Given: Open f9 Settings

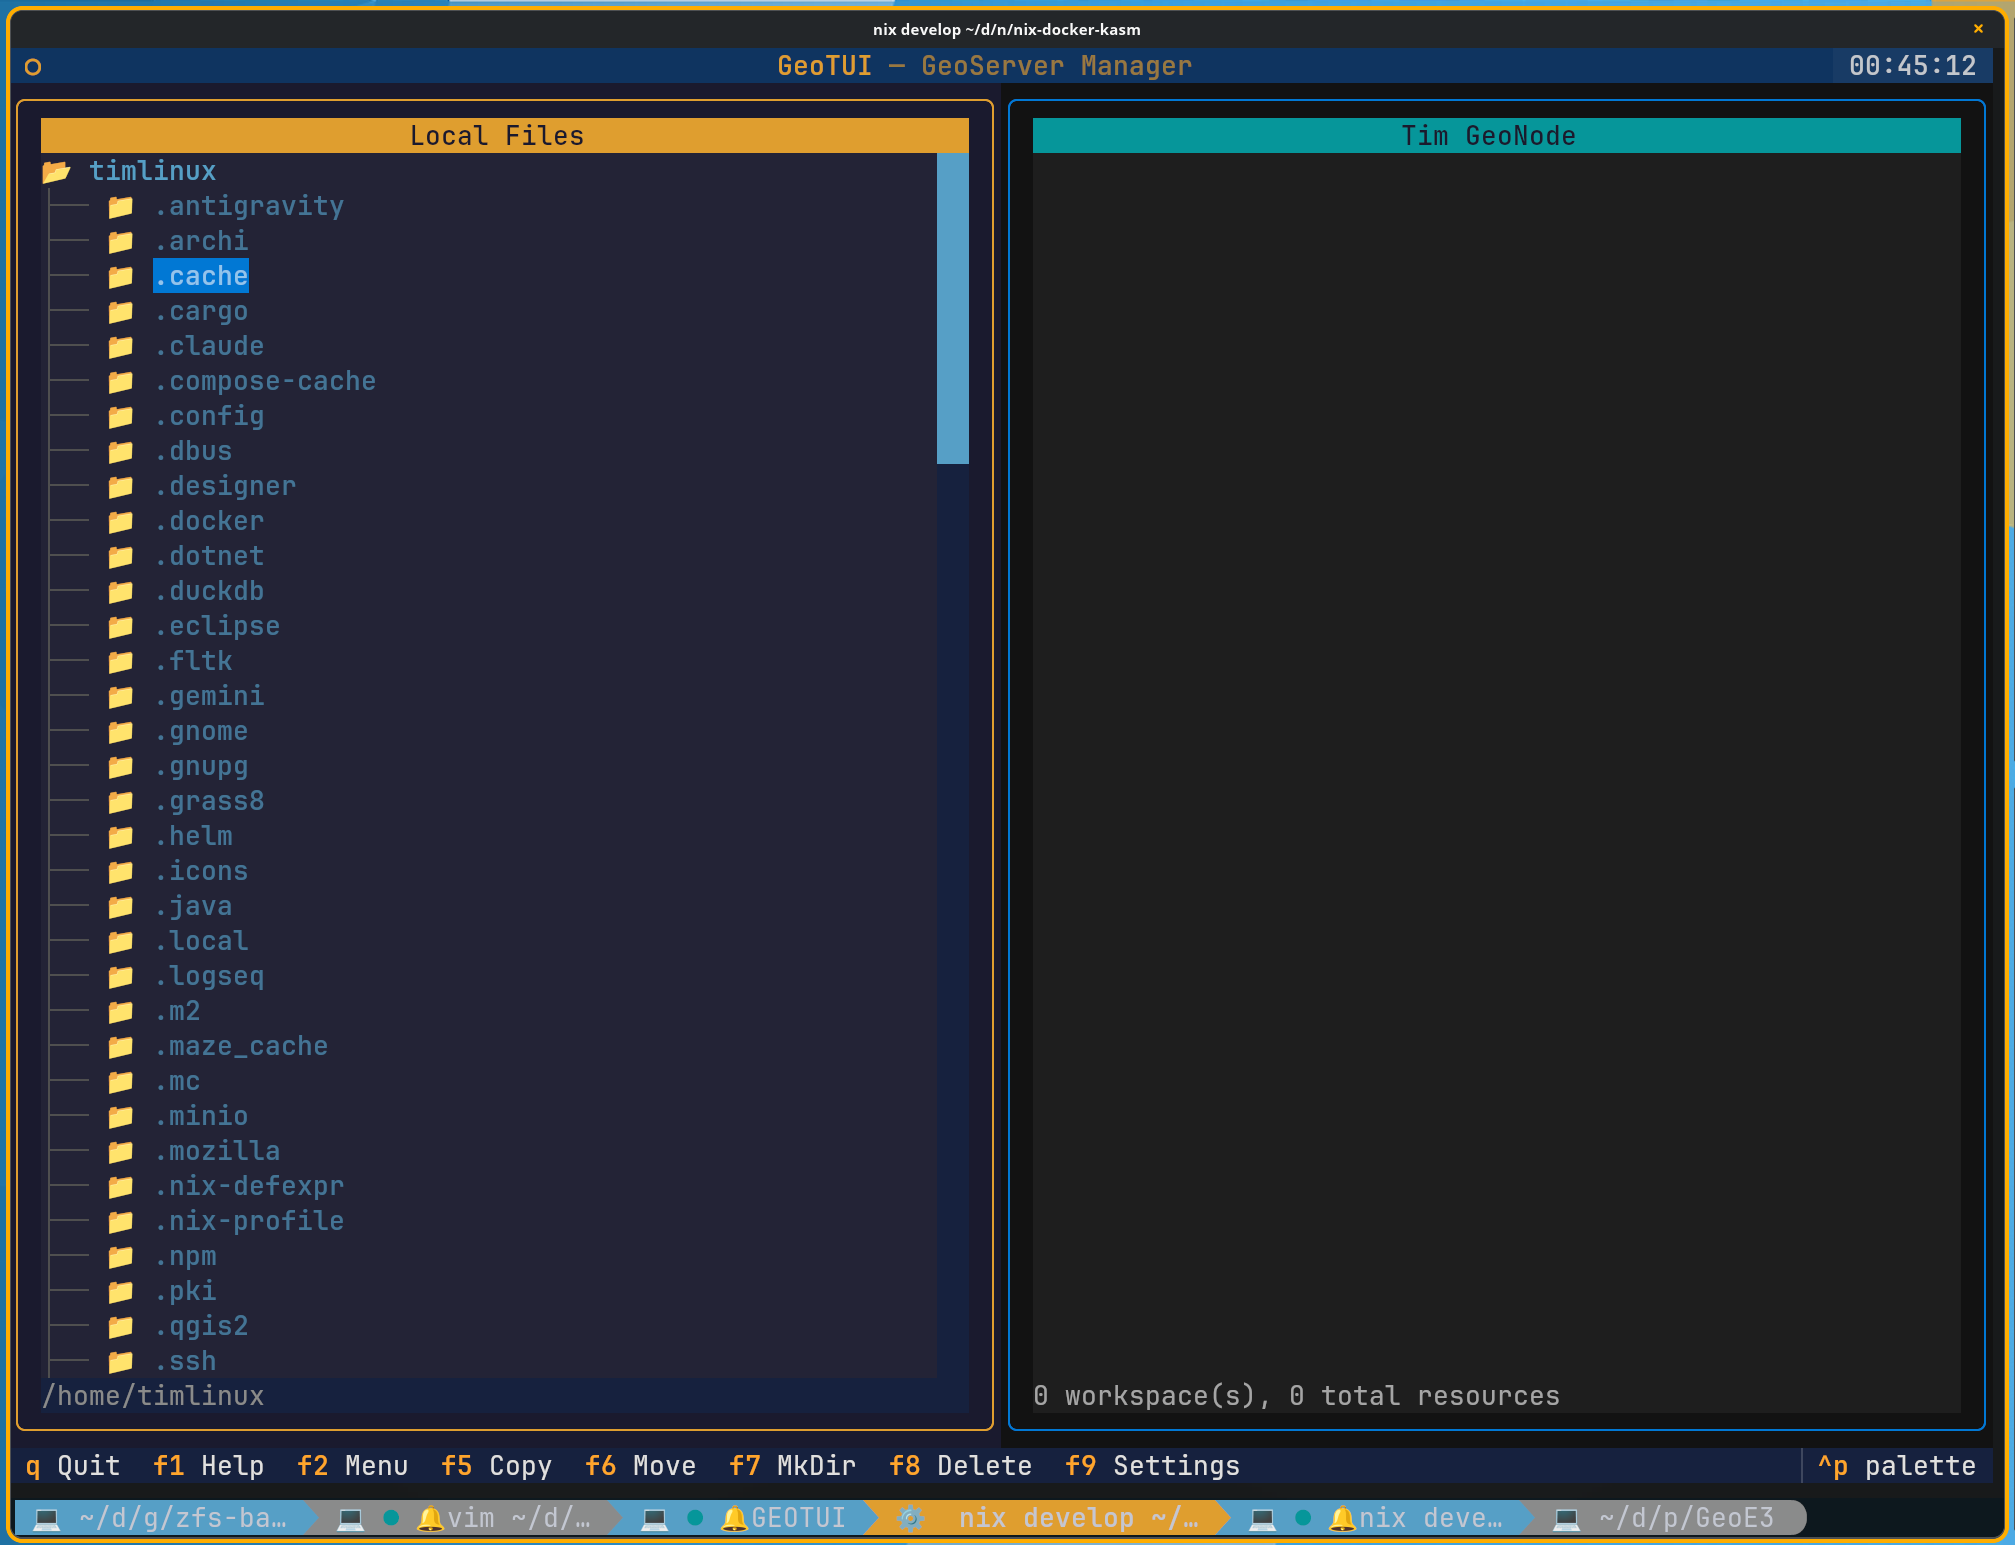Looking at the screenshot, I should (x=1153, y=1466).
